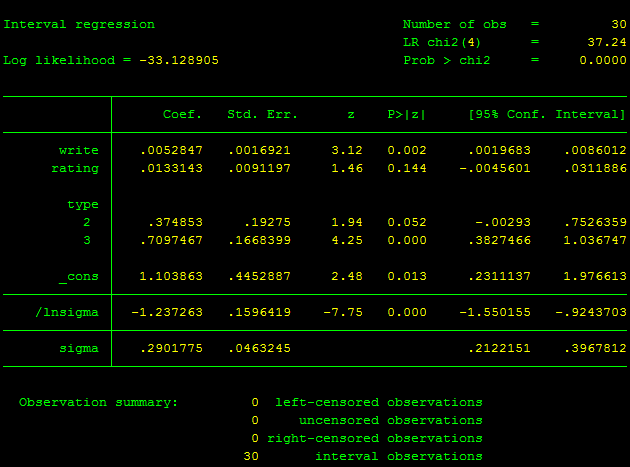Select the Observation summary label

click(98, 403)
